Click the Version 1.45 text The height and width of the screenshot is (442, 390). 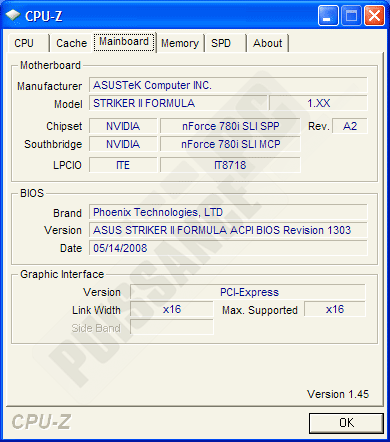click(338, 394)
